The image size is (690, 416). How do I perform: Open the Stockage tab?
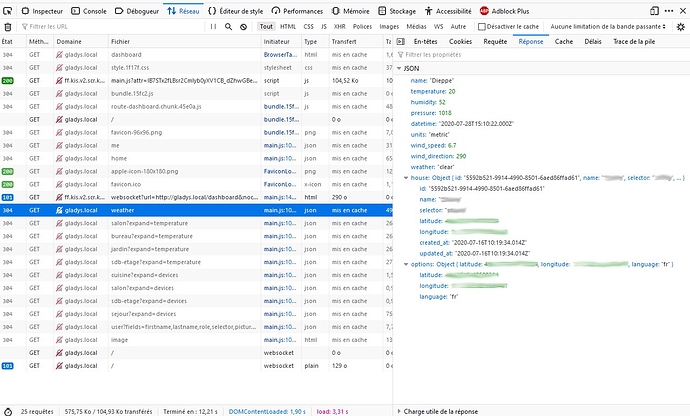point(397,11)
